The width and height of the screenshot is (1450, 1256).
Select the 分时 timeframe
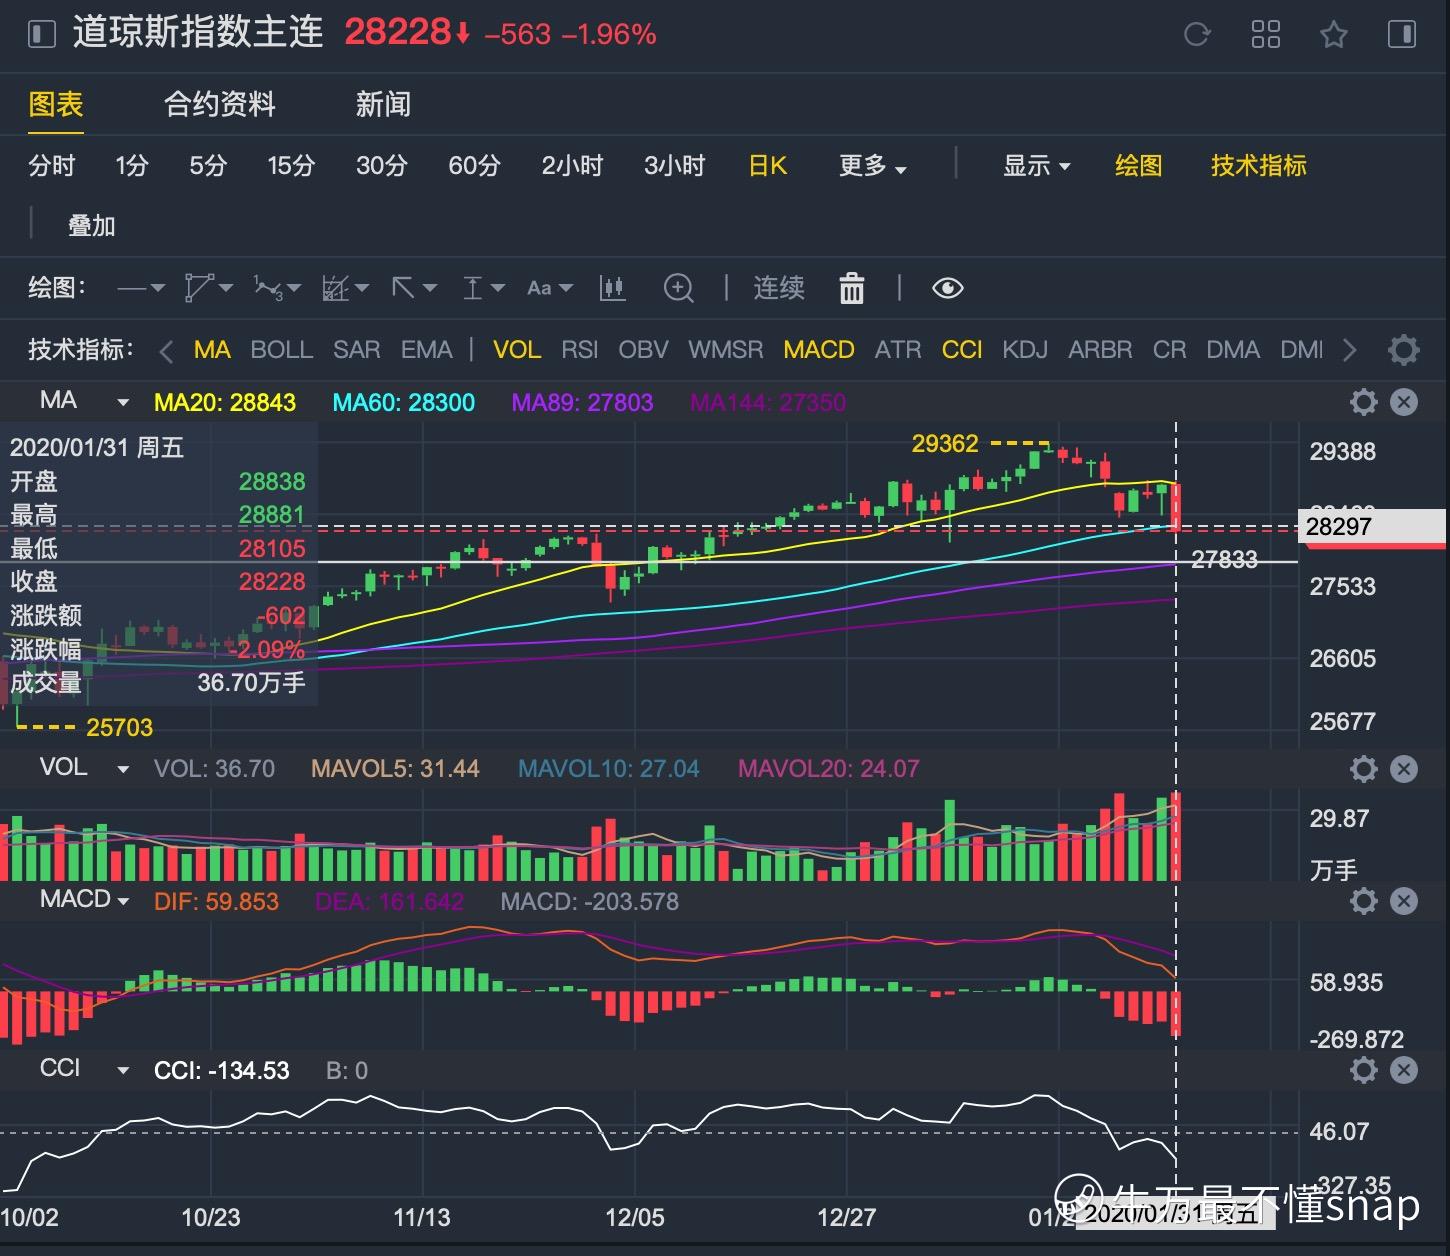[x=52, y=166]
